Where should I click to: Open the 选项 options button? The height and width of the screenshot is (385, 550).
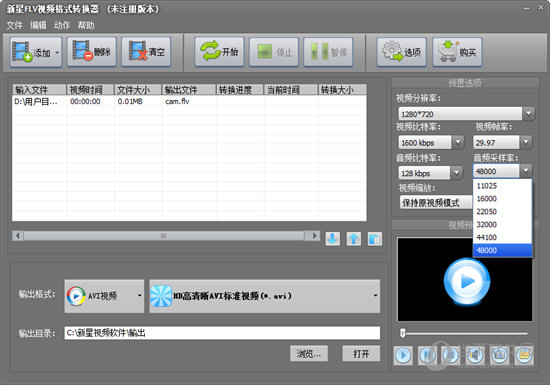[402, 52]
